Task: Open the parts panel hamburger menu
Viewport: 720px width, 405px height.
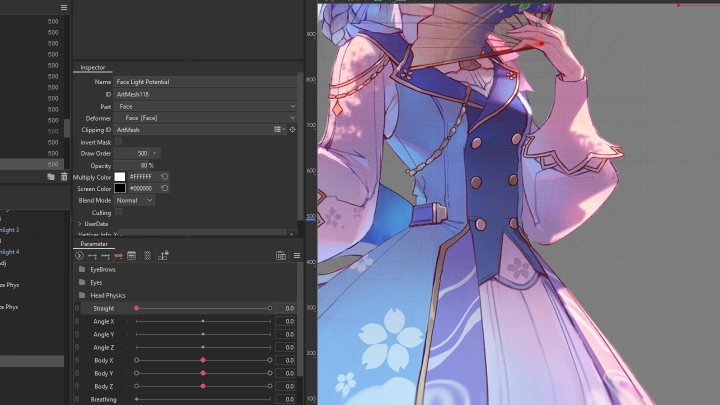Action: click(x=64, y=7)
